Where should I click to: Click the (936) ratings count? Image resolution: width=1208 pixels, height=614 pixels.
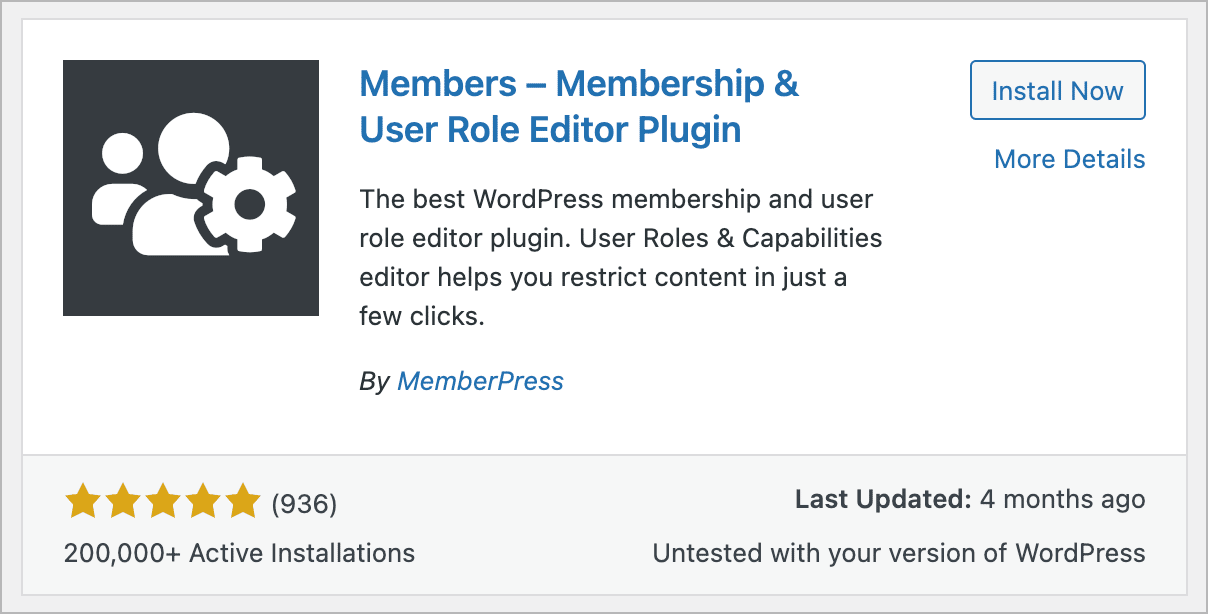point(304,504)
